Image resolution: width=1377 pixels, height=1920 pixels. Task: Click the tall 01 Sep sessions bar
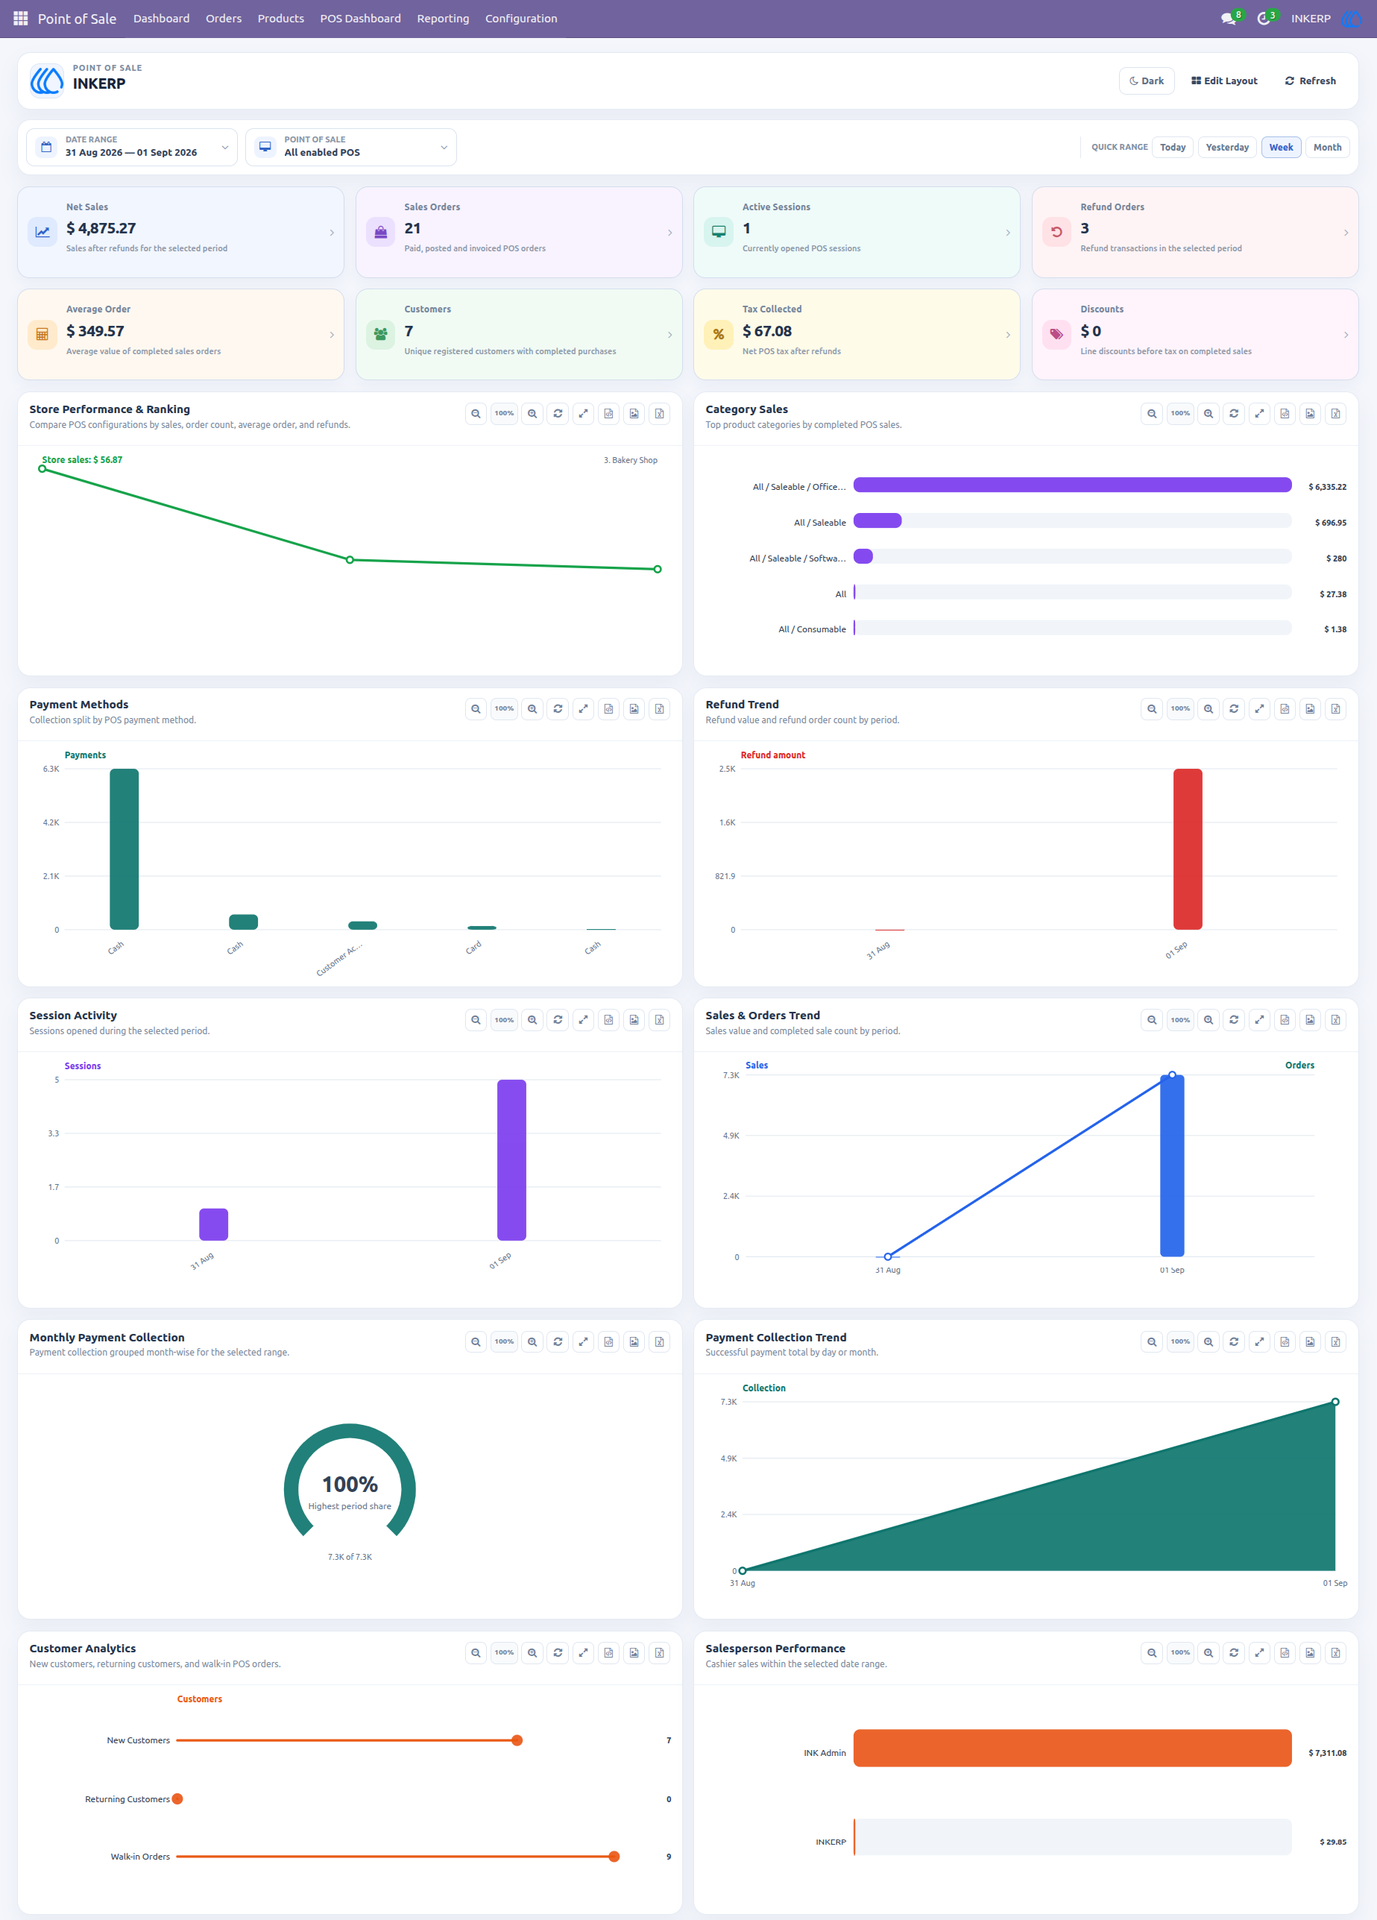pyautogui.click(x=512, y=1160)
